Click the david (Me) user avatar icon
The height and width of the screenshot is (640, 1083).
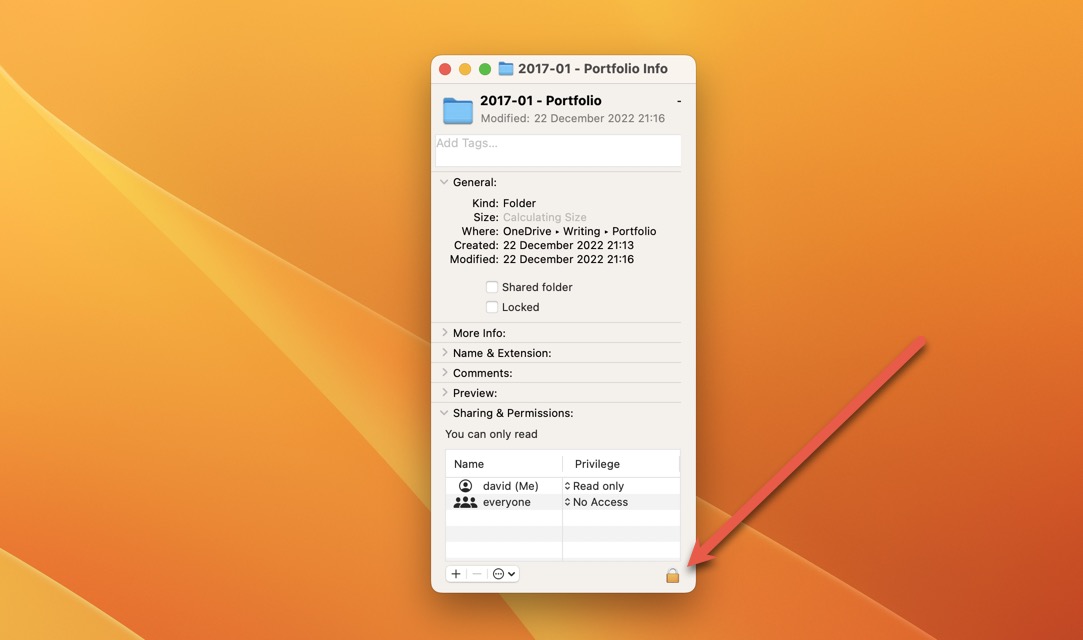tap(465, 485)
